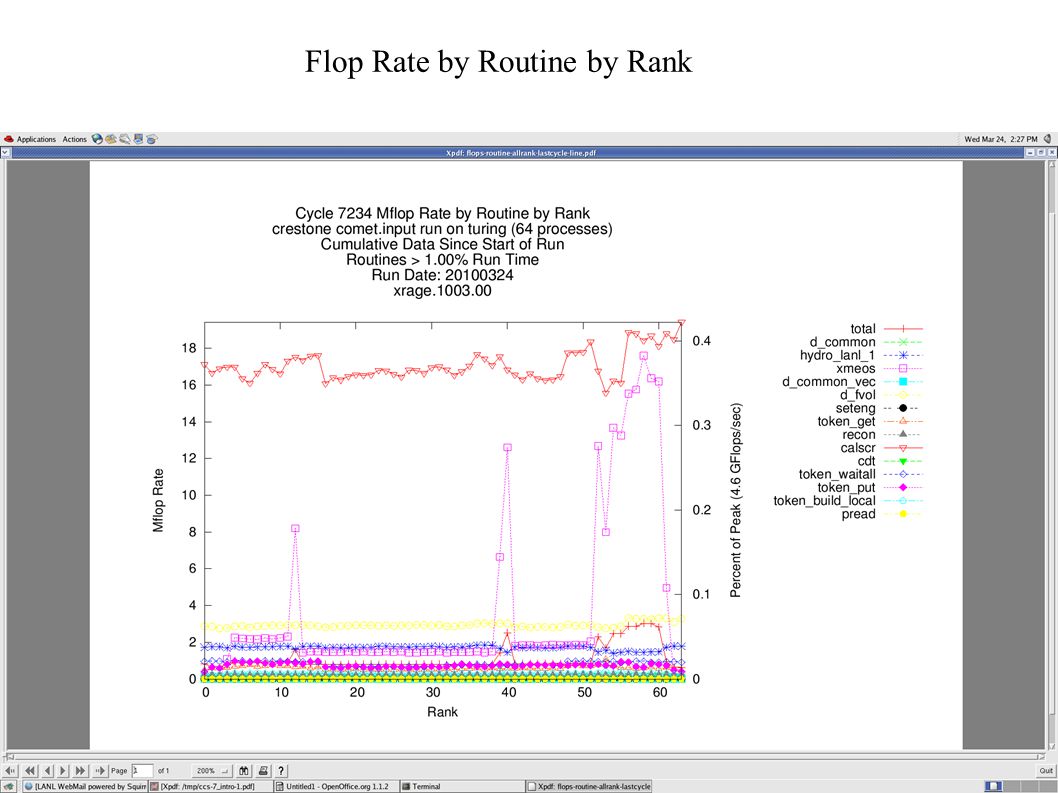Viewport: 1058px width, 793px height.
Task: Click 'Mflop Rate' y-axis label
Action: point(158,500)
